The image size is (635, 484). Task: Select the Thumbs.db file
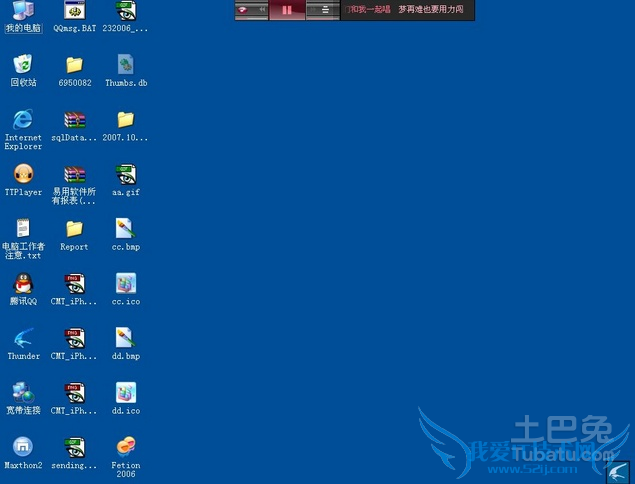[x=126, y=70]
